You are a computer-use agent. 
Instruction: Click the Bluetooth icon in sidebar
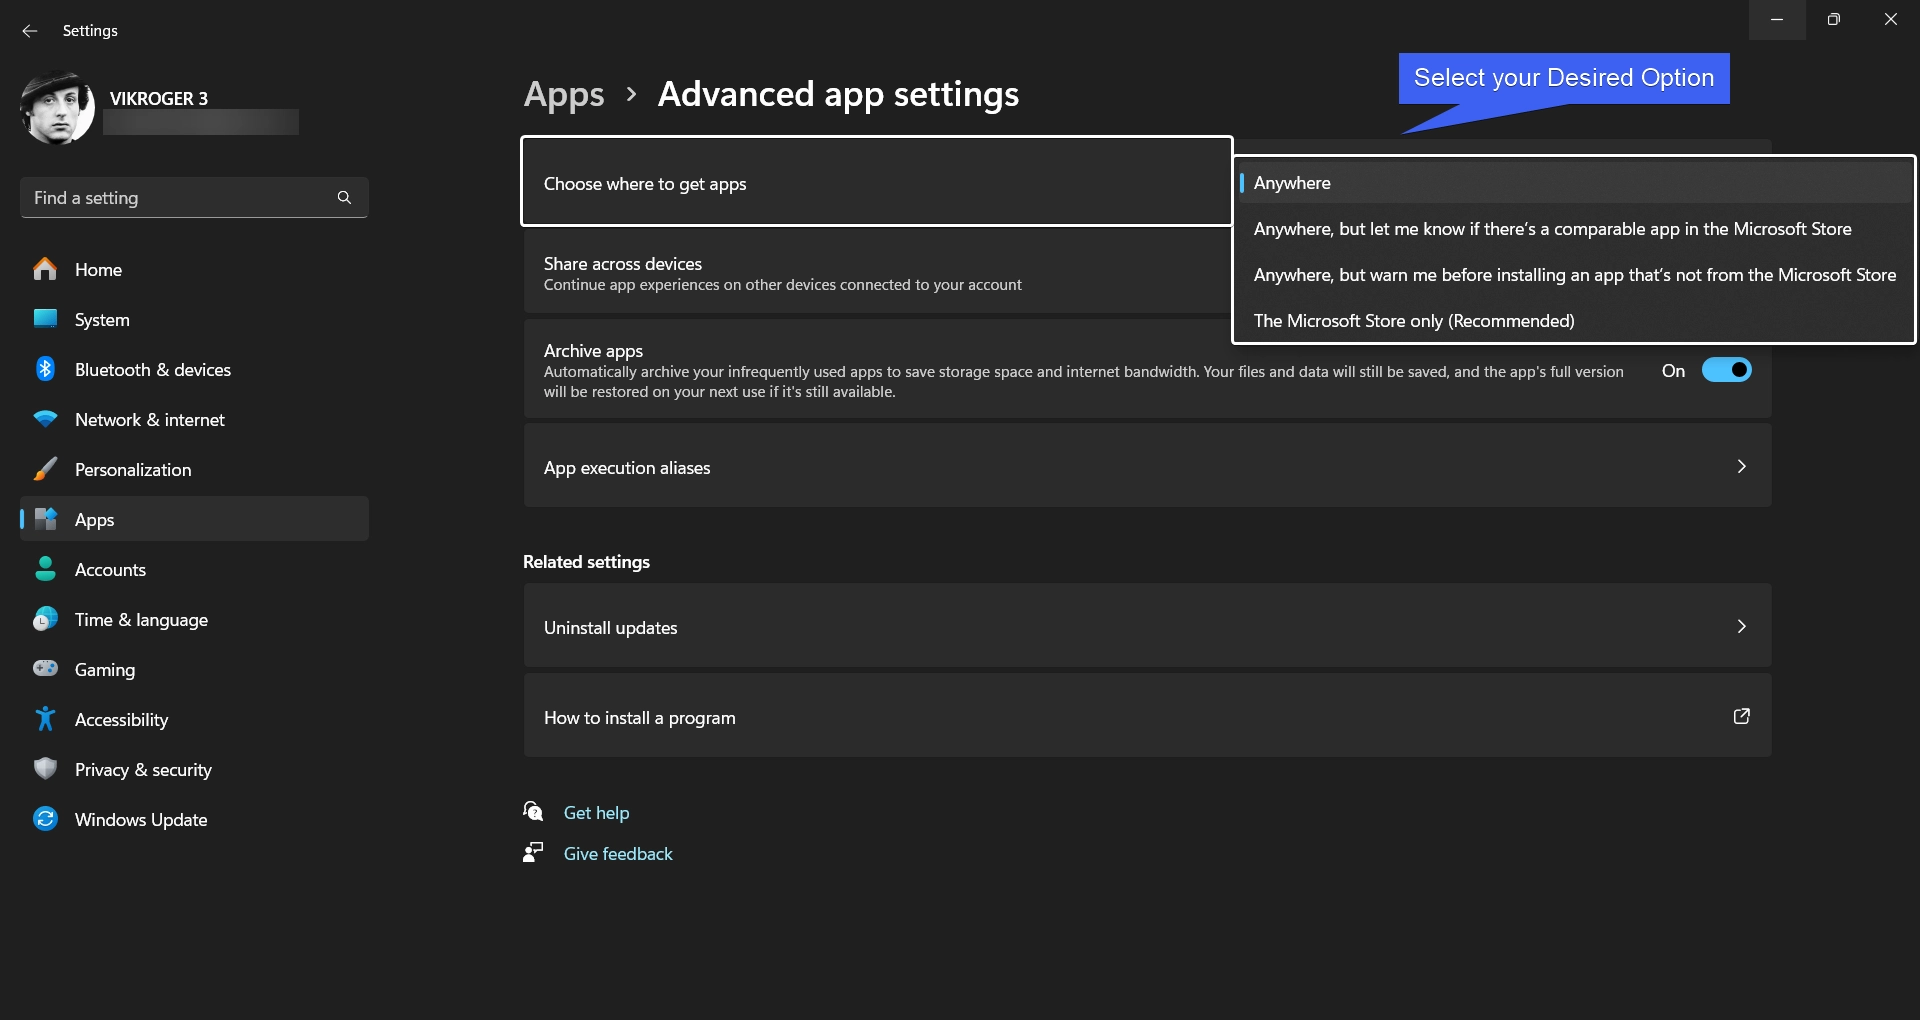point(45,369)
